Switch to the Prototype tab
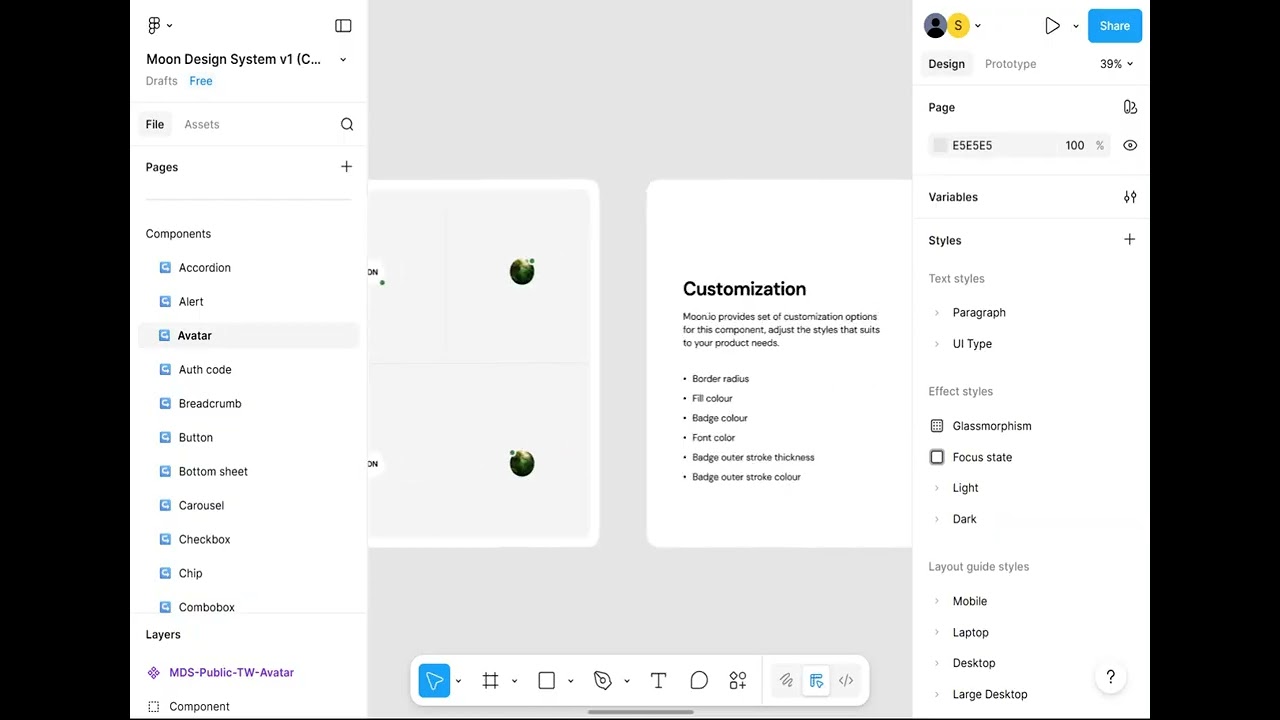 (1010, 64)
